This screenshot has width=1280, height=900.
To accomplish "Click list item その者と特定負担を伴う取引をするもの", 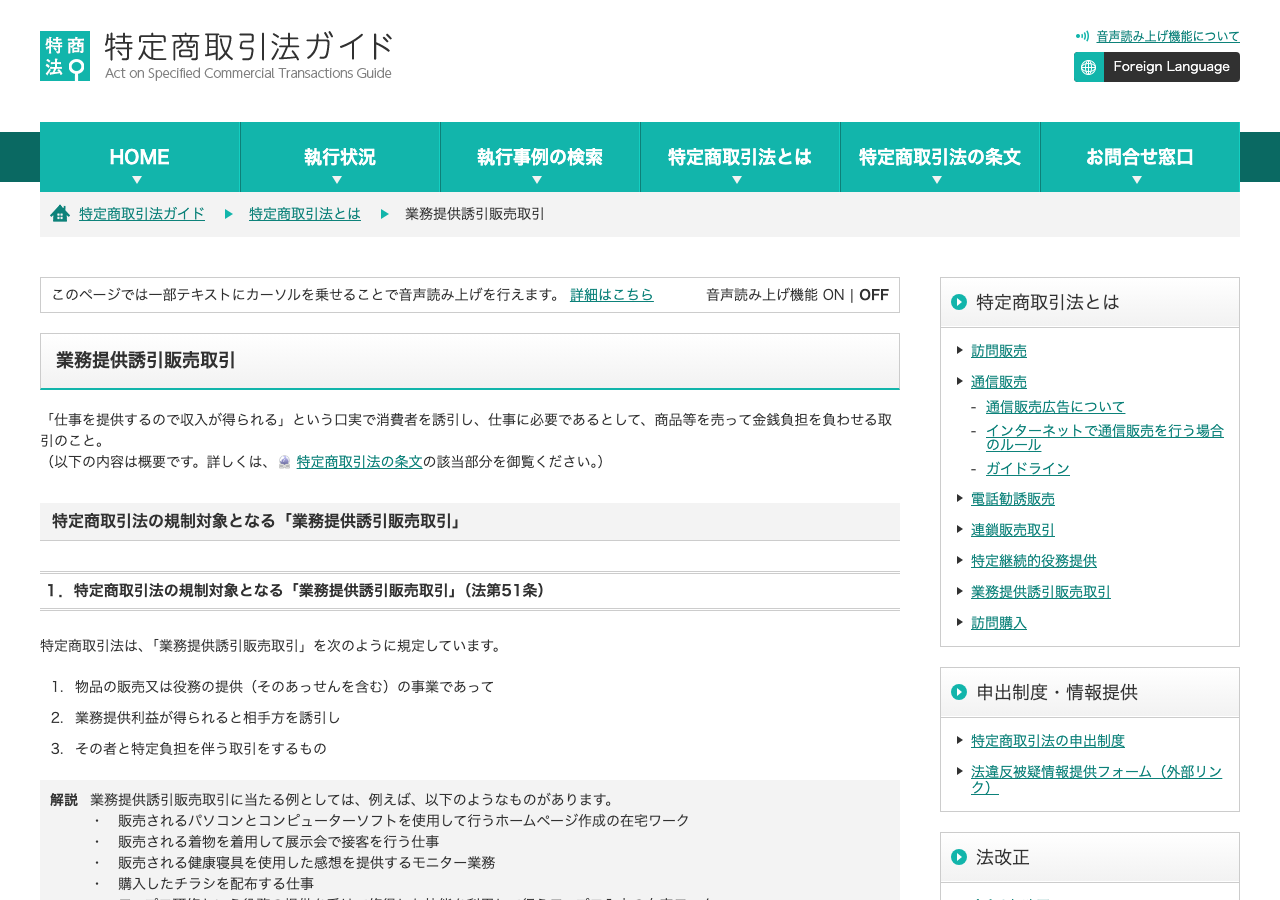I will [201, 749].
